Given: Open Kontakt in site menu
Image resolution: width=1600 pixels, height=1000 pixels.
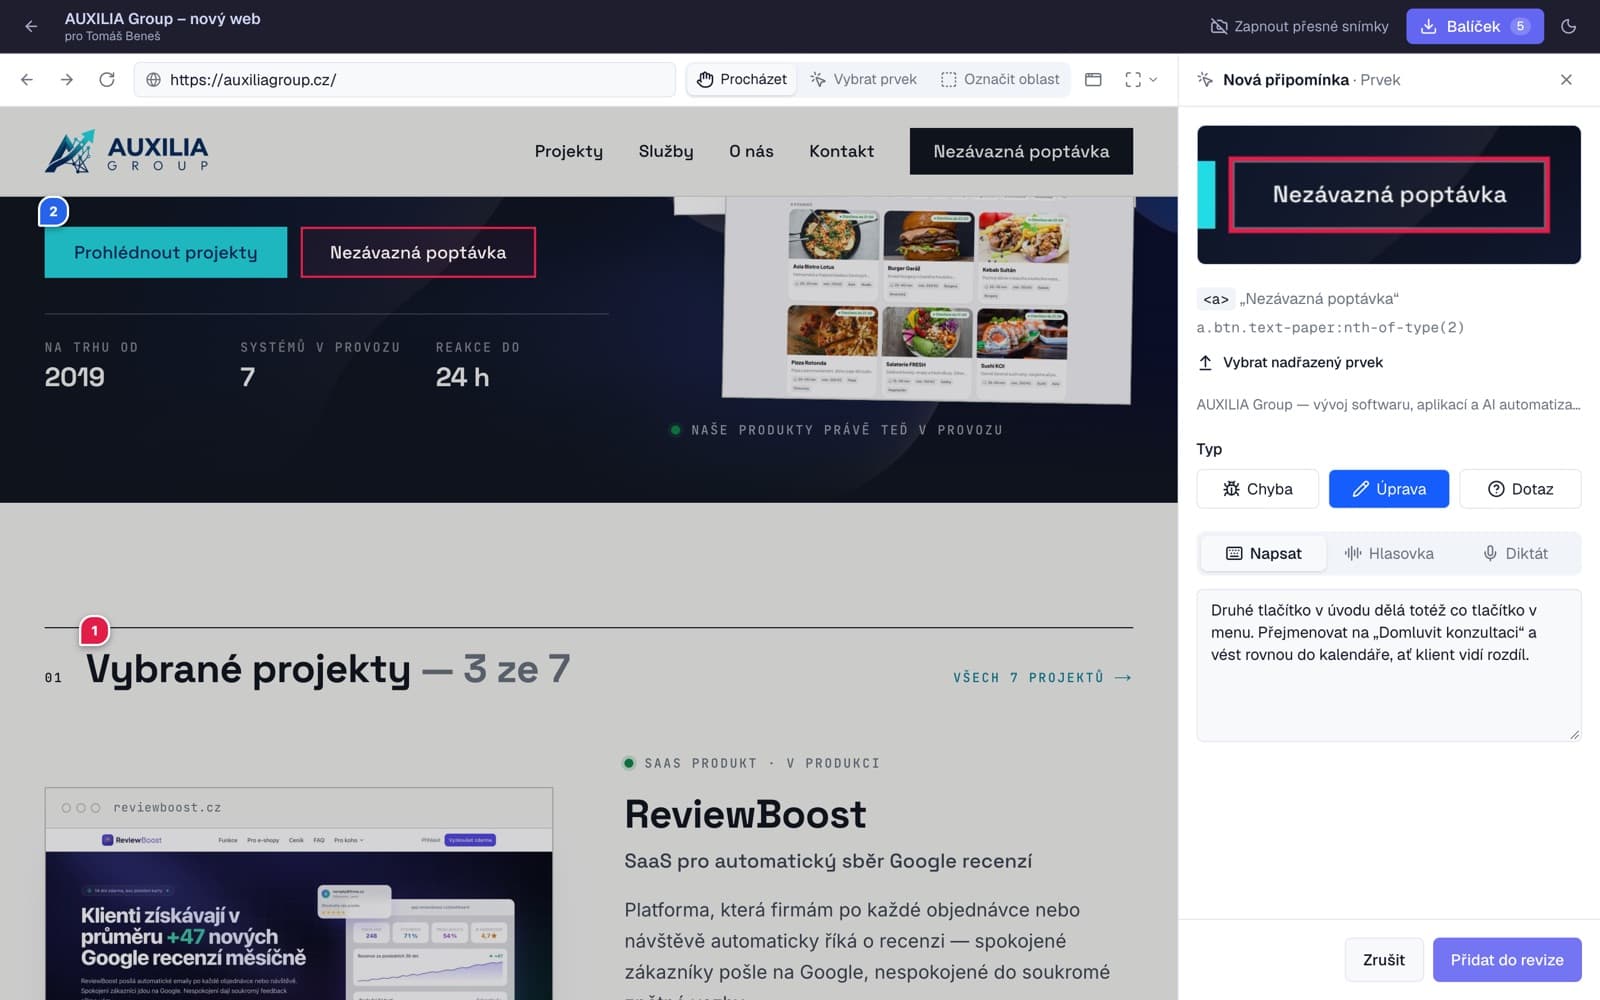Looking at the screenshot, I should click(841, 151).
